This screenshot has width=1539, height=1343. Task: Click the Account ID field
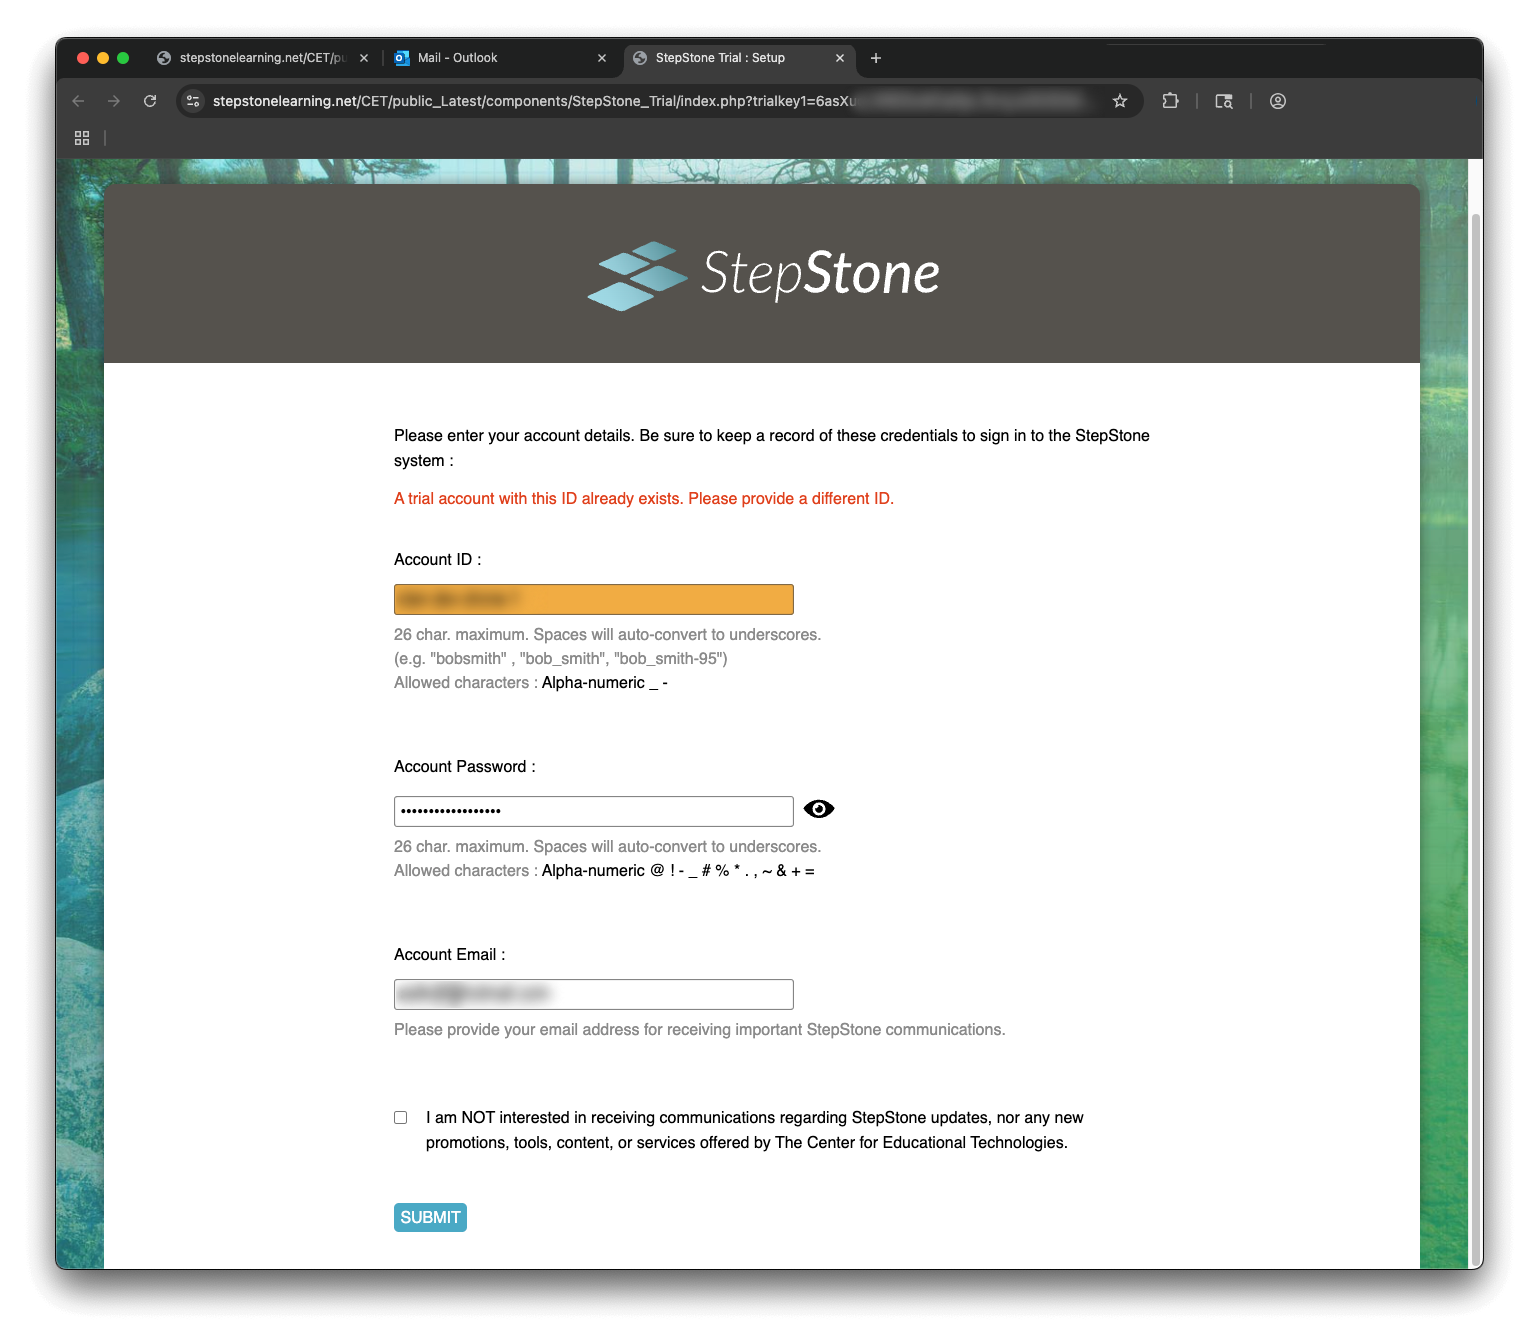pos(594,600)
